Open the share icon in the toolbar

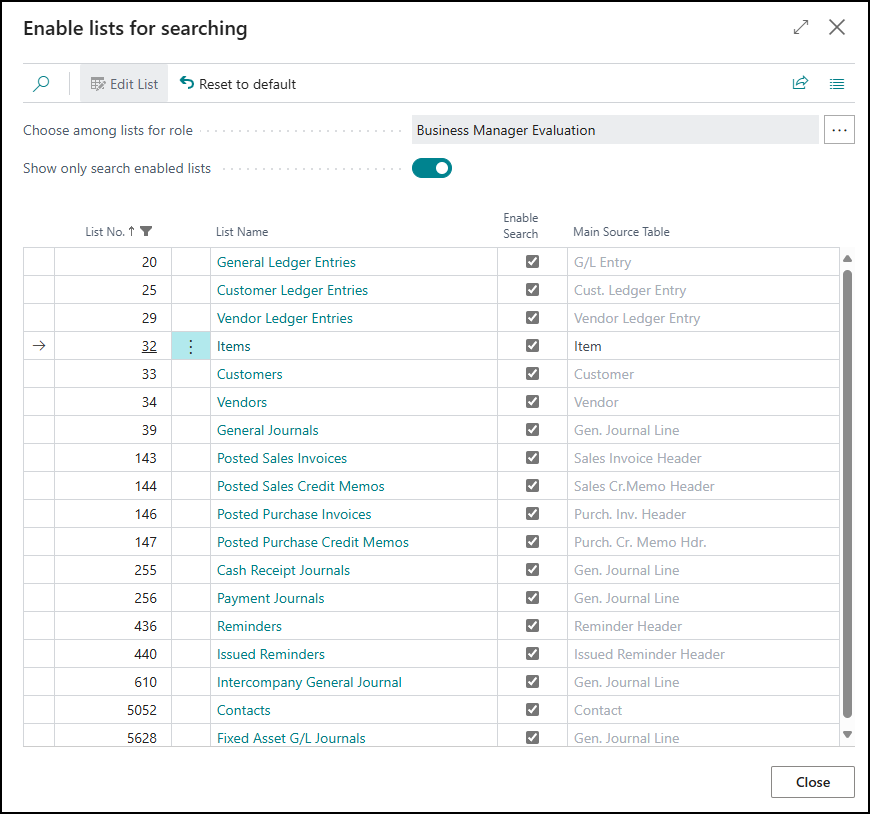(800, 83)
